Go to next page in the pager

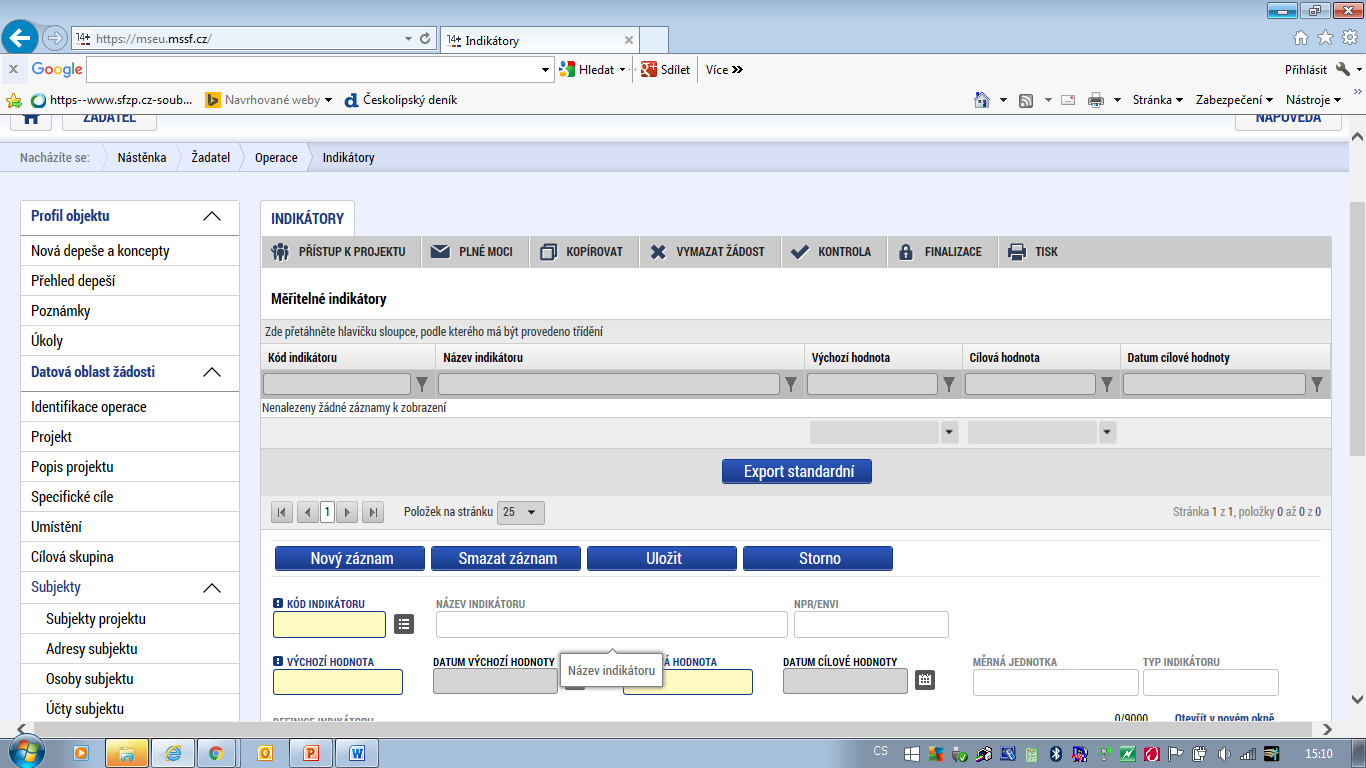click(x=347, y=512)
